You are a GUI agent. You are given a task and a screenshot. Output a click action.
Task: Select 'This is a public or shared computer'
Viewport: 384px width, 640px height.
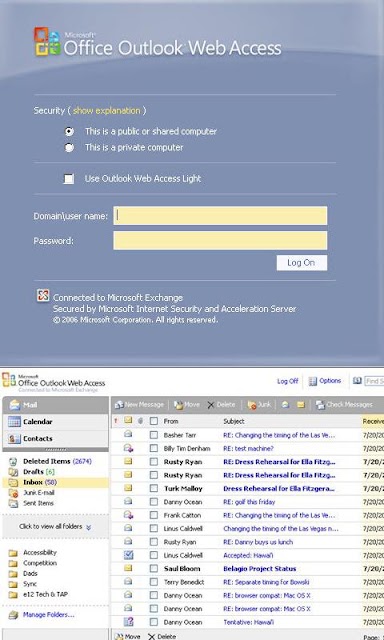(x=69, y=131)
